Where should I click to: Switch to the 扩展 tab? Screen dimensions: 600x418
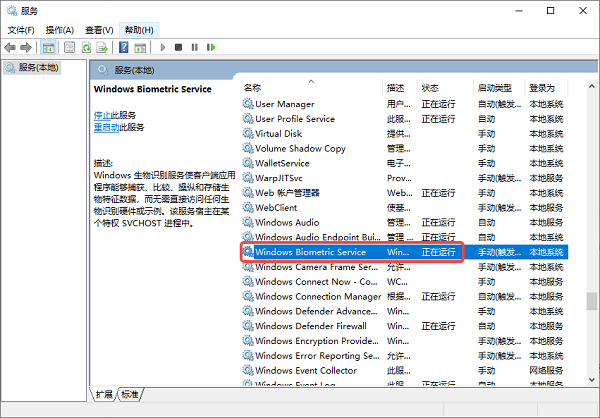pyautogui.click(x=104, y=394)
